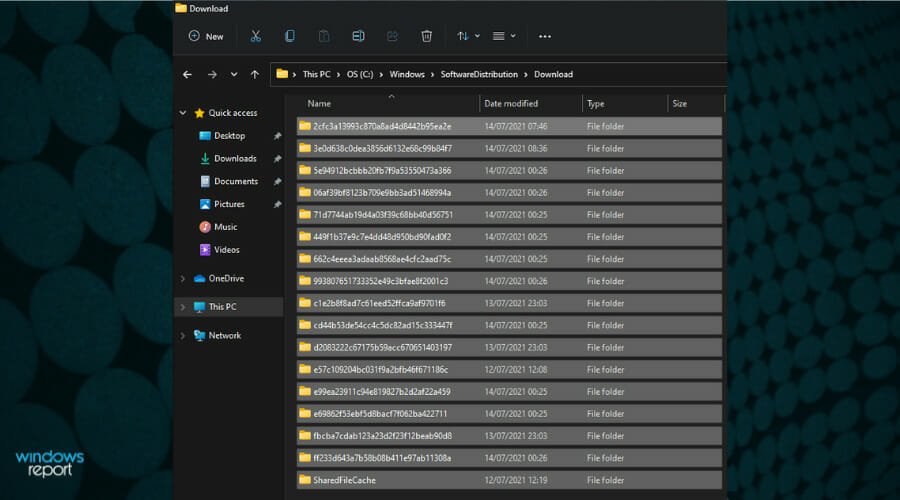The image size is (900, 500).
Task: Open Downloads in Quick access
Action: [235, 158]
